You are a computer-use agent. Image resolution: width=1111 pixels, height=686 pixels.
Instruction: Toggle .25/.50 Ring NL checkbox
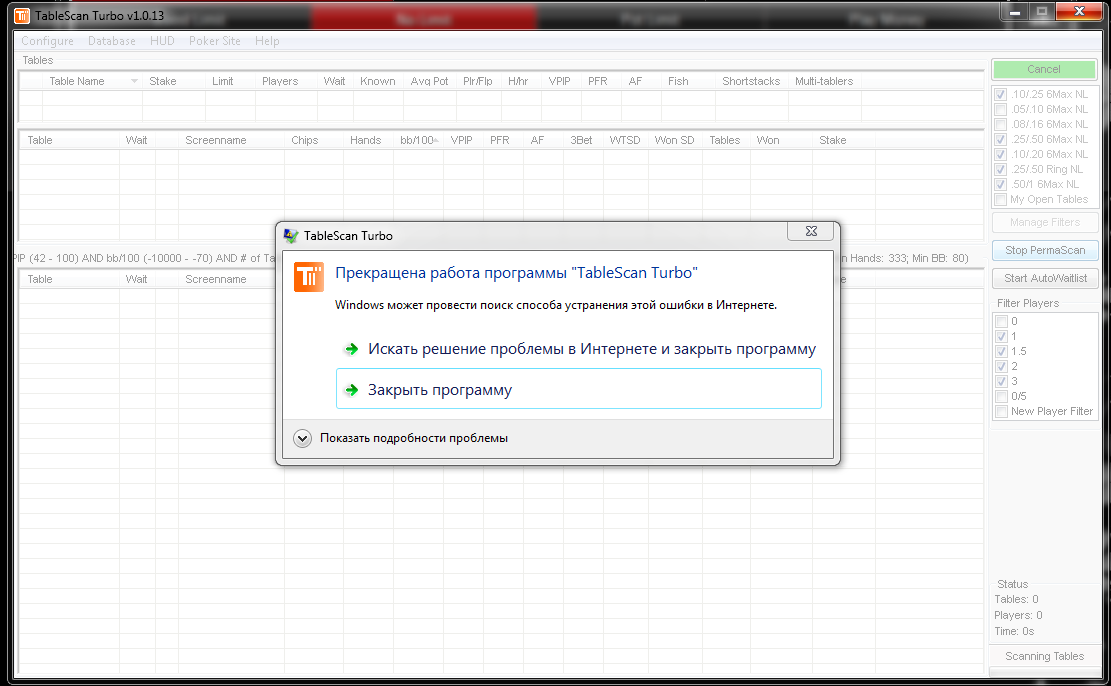(1000, 169)
